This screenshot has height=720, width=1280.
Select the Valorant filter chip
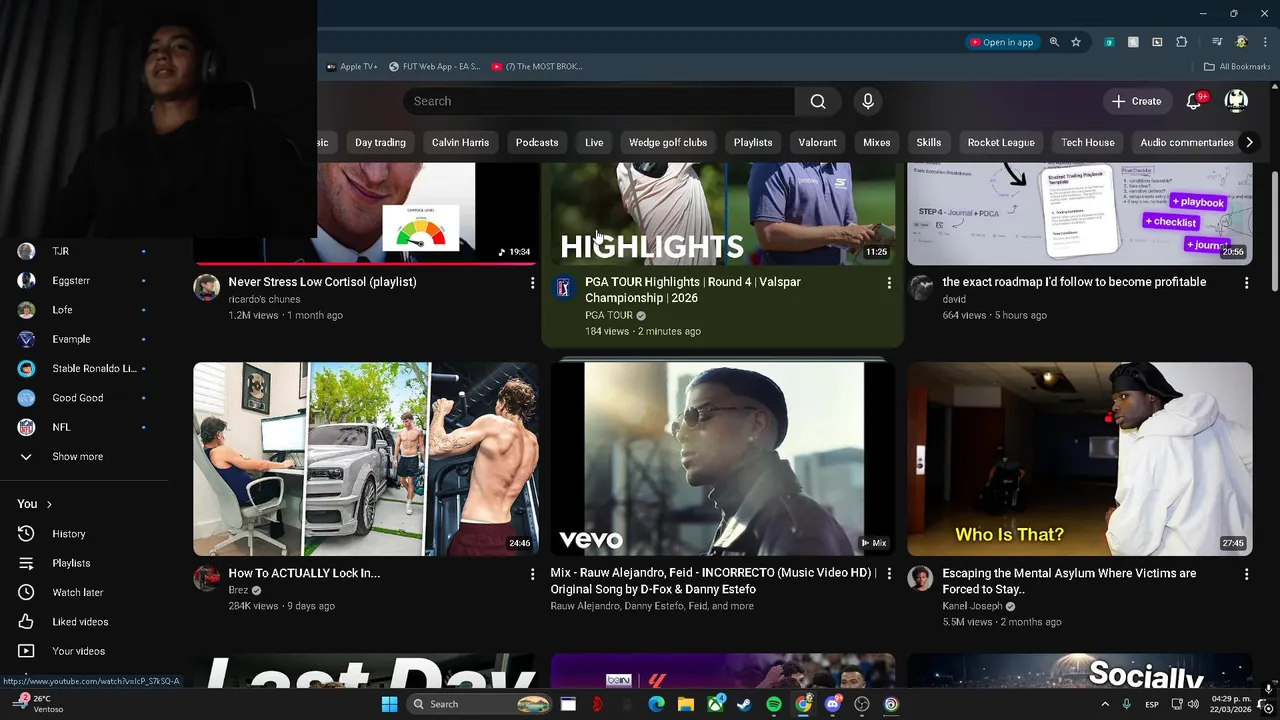pos(817,142)
